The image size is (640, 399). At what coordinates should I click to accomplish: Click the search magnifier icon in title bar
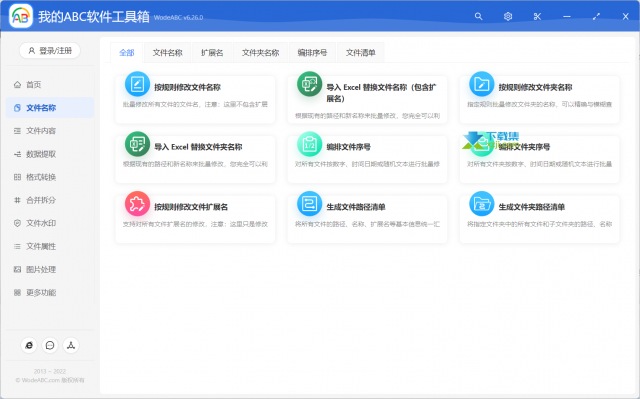[478, 16]
